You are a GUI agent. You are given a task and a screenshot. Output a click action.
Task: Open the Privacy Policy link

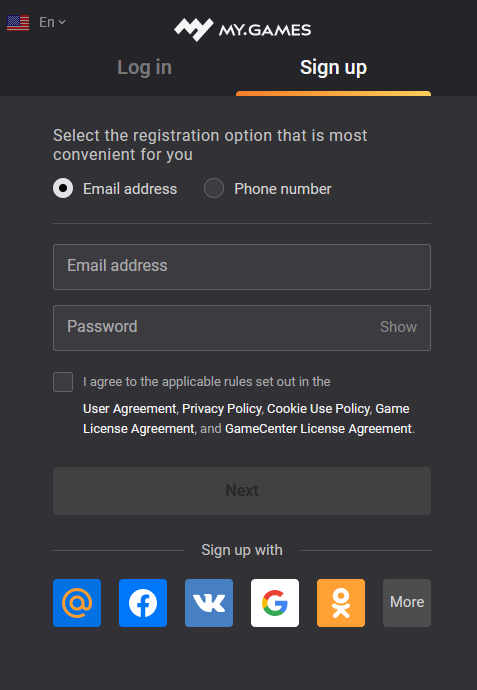(222, 409)
